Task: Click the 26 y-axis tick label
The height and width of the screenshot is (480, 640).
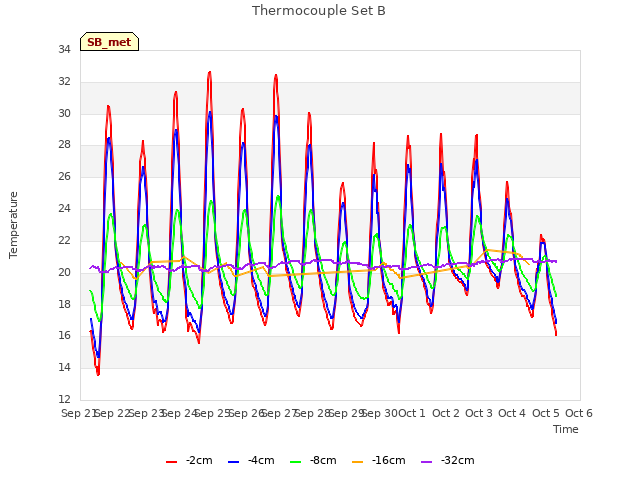Action: [x=64, y=177]
